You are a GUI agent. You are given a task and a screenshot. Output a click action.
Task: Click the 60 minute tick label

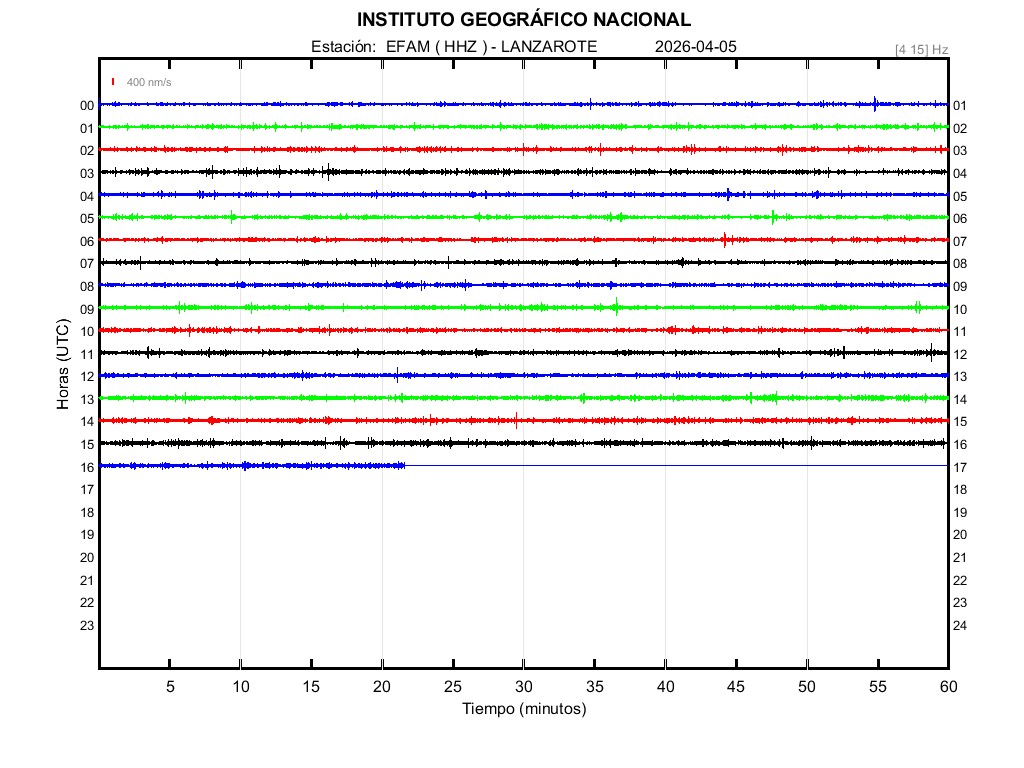point(948,686)
